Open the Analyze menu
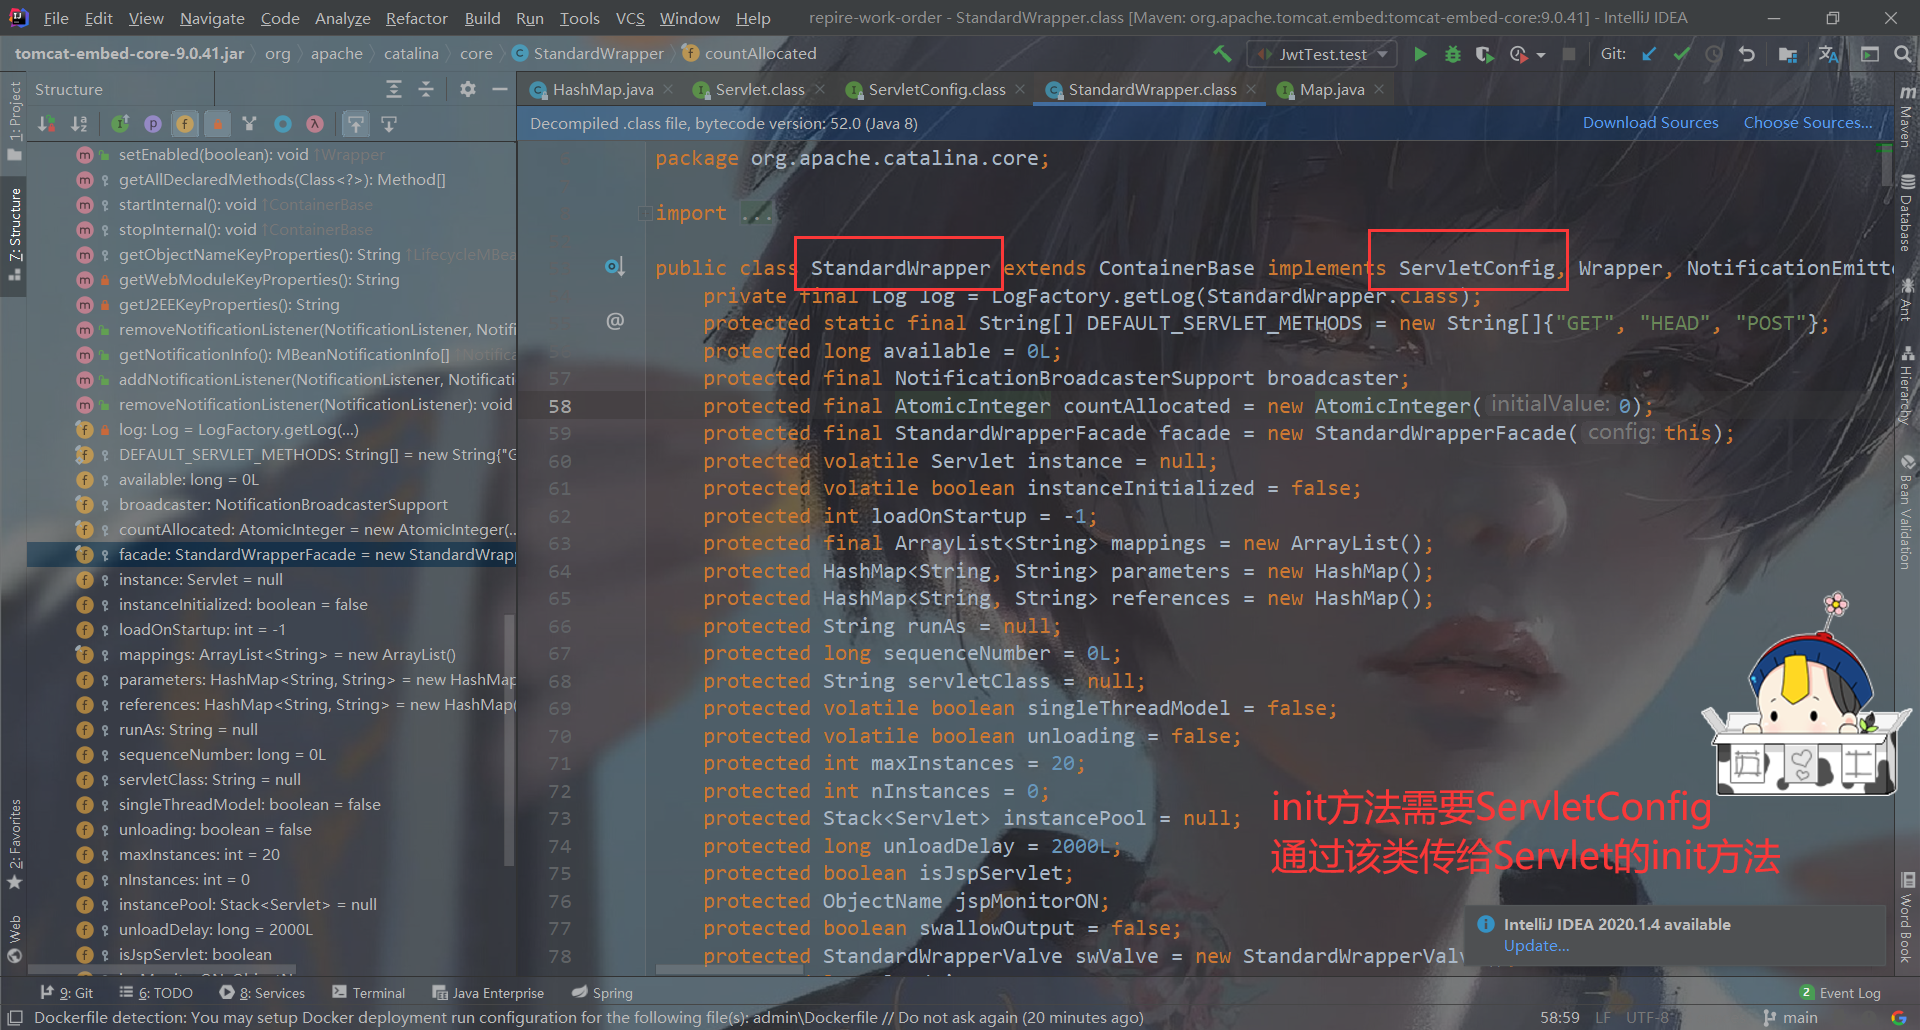Screen dimensions: 1920x1030 [342, 18]
